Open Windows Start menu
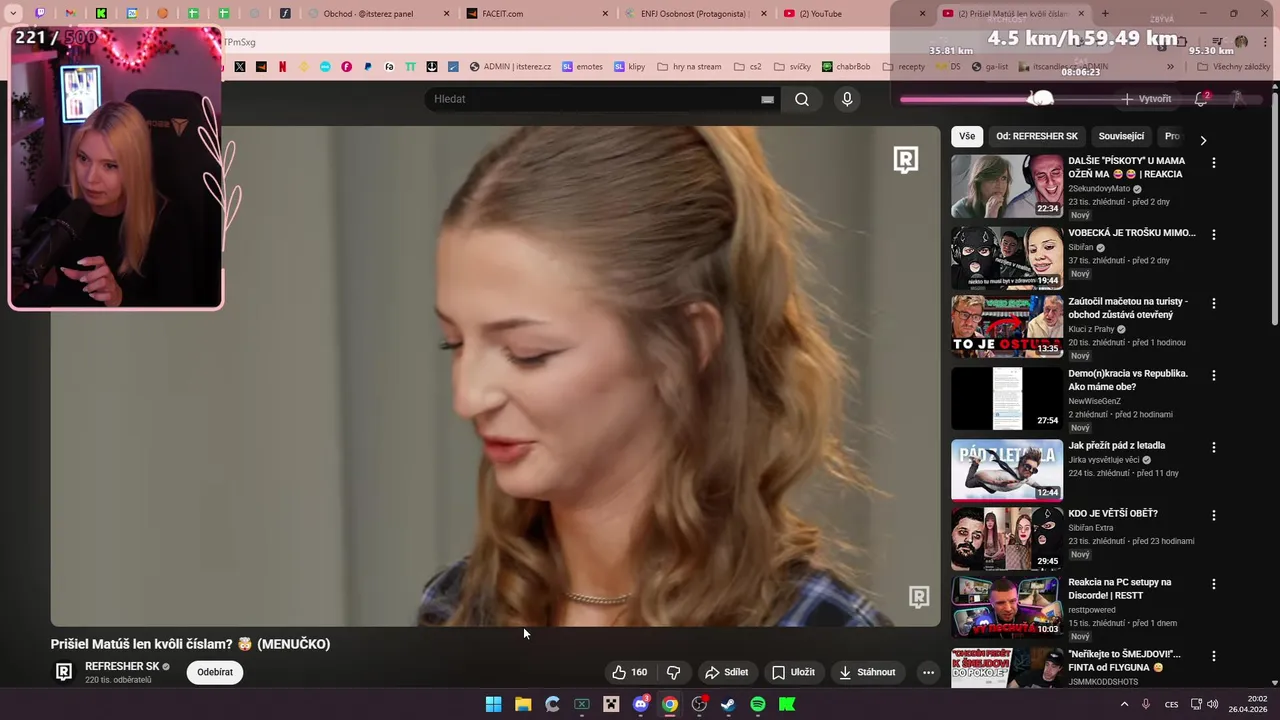 coord(493,704)
